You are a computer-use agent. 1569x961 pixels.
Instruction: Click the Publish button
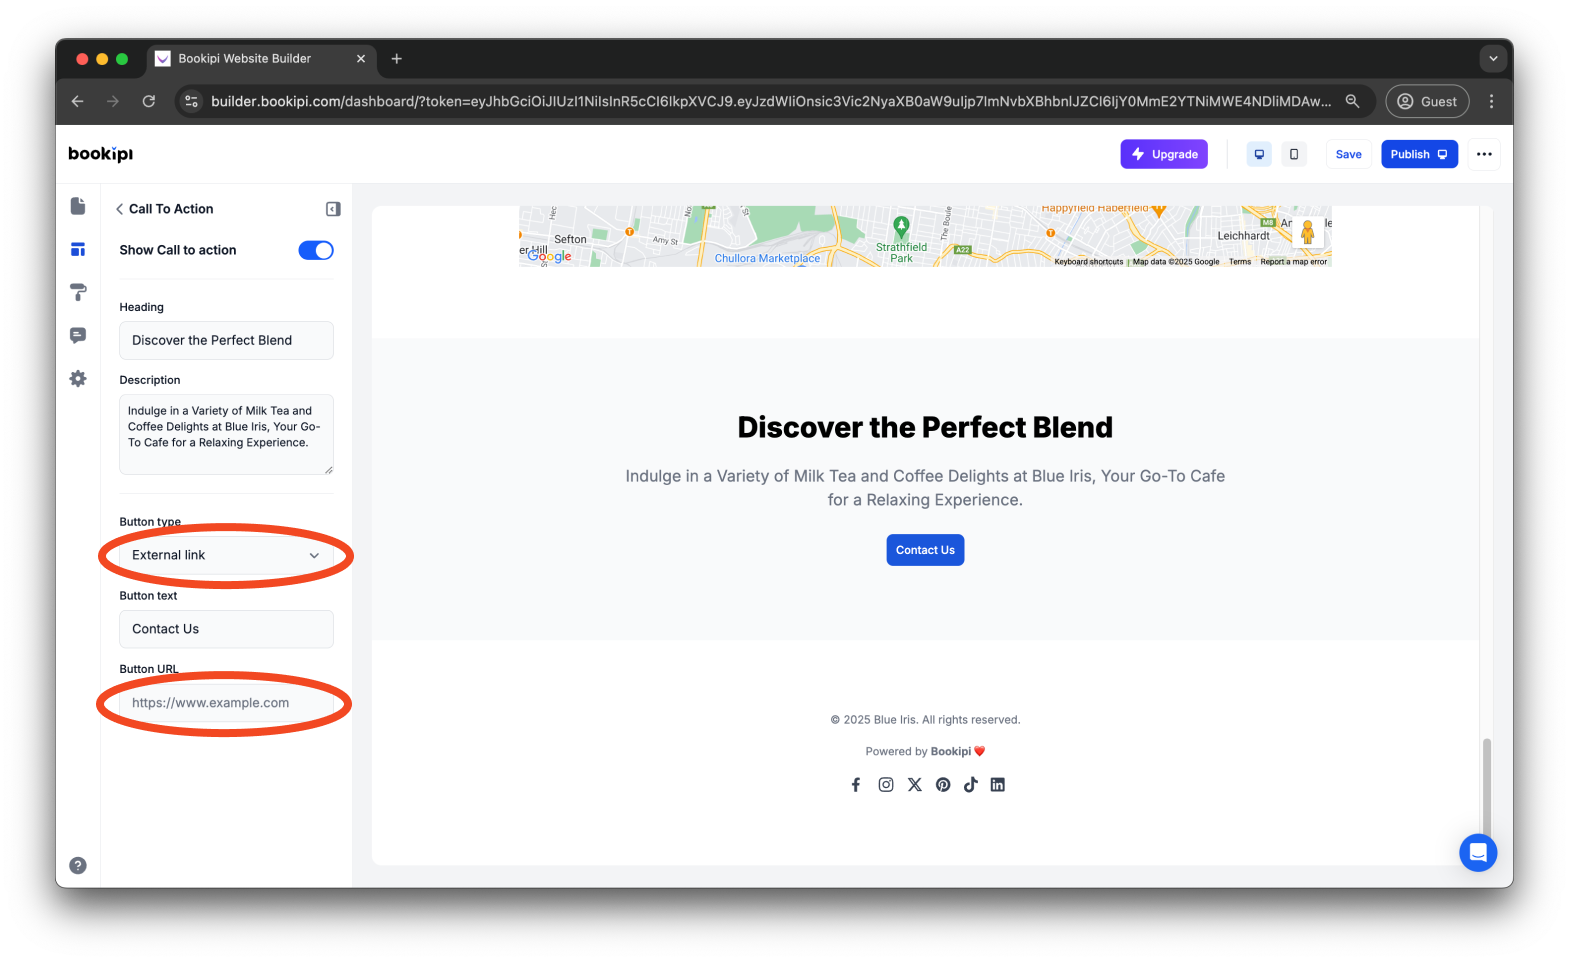[x=1419, y=154]
